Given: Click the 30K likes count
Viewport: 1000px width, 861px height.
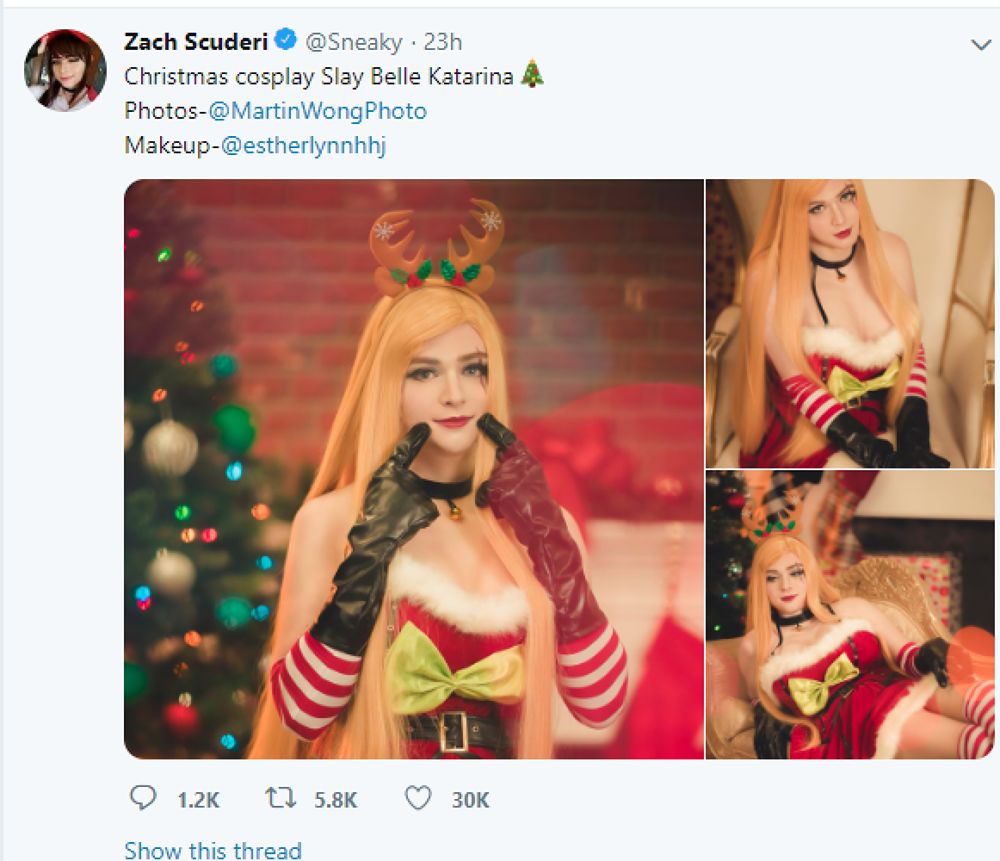Looking at the screenshot, I should tap(469, 799).
